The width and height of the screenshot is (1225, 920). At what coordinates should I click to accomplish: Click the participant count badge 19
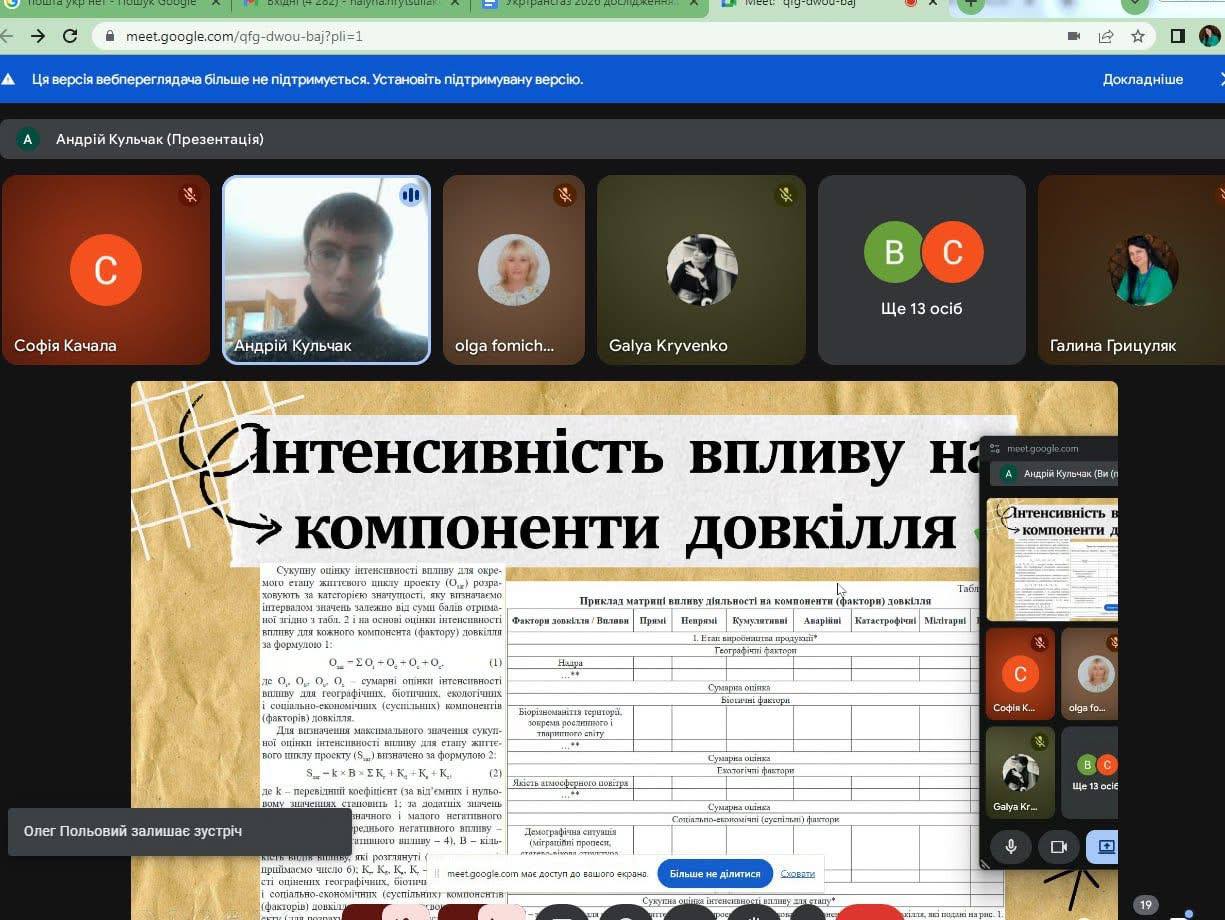[x=1146, y=905]
